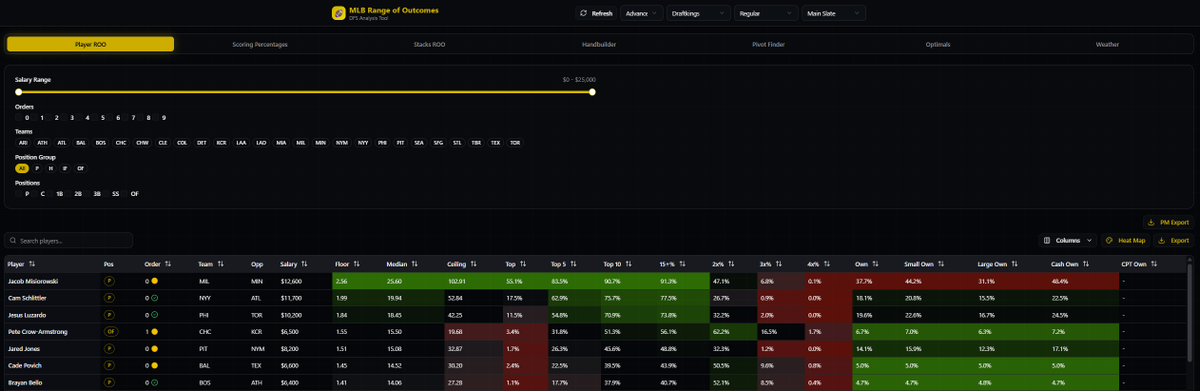This screenshot has height=391, width=1200.
Task: Open the Columns dropdown
Action: click(x=1068, y=240)
